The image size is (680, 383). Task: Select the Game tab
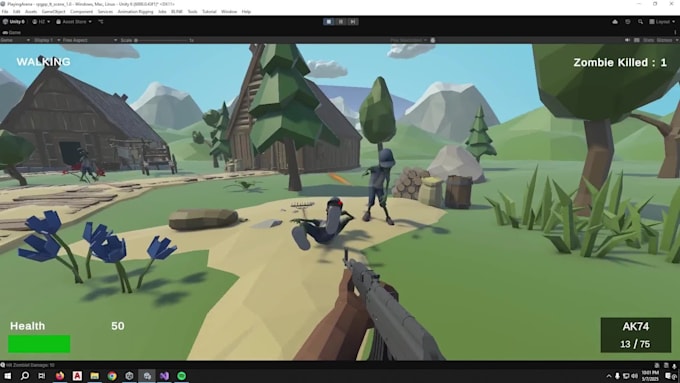pos(12,33)
